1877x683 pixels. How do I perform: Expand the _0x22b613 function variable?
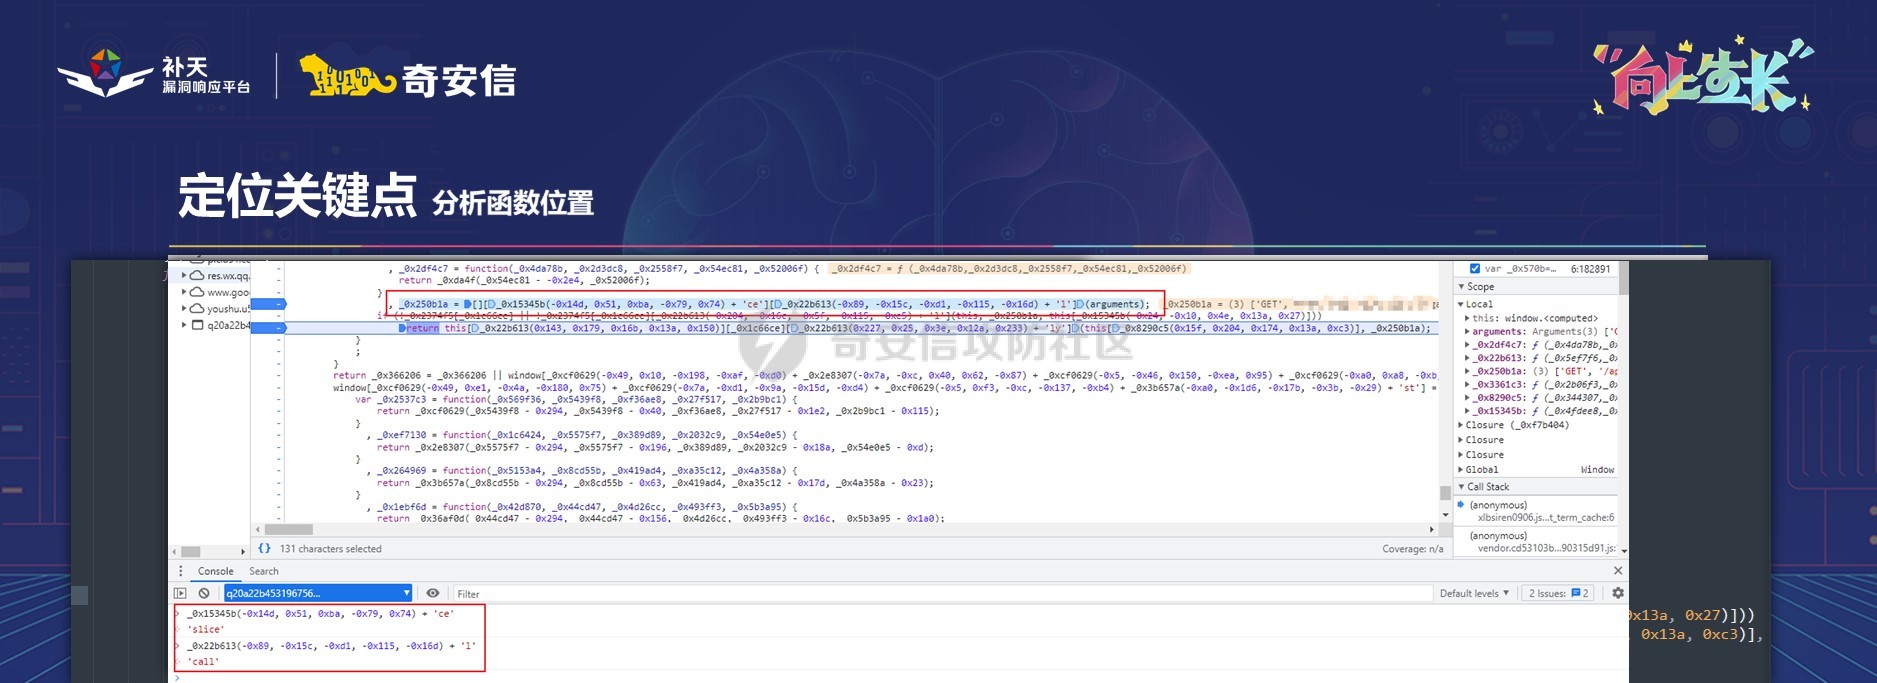pyautogui.click(x=1467, y=358)
